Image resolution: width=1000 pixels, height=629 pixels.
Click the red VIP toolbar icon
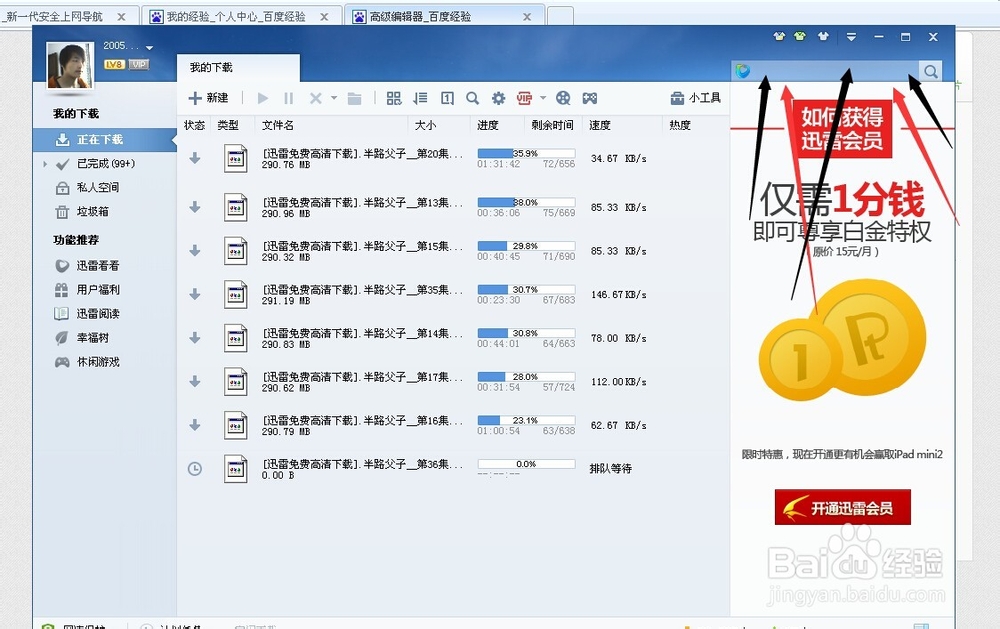pyautogui.click(x=524, y=98)
